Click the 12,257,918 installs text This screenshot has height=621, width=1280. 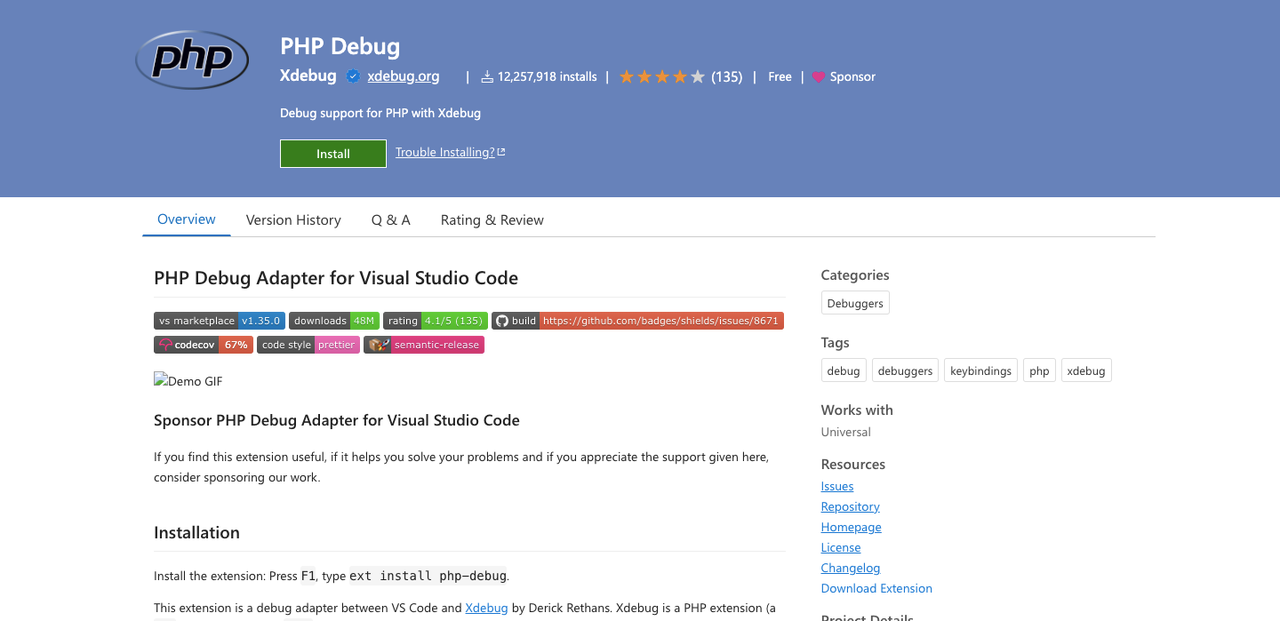click(547, 77)
